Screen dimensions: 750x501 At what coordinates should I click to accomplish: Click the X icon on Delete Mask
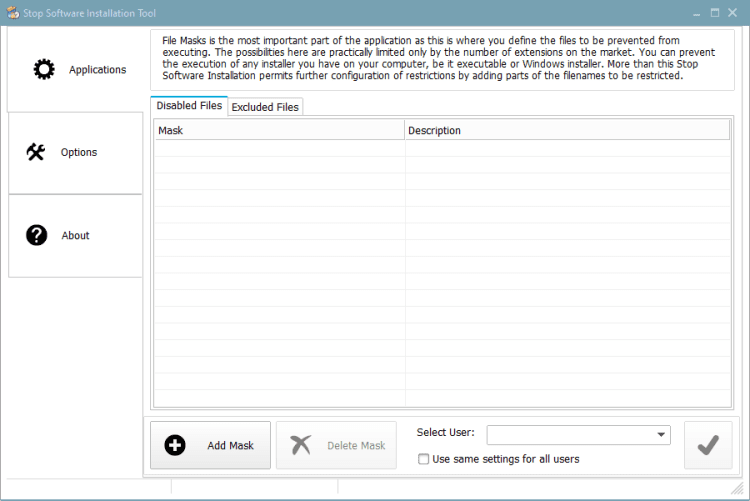point(301,445)
